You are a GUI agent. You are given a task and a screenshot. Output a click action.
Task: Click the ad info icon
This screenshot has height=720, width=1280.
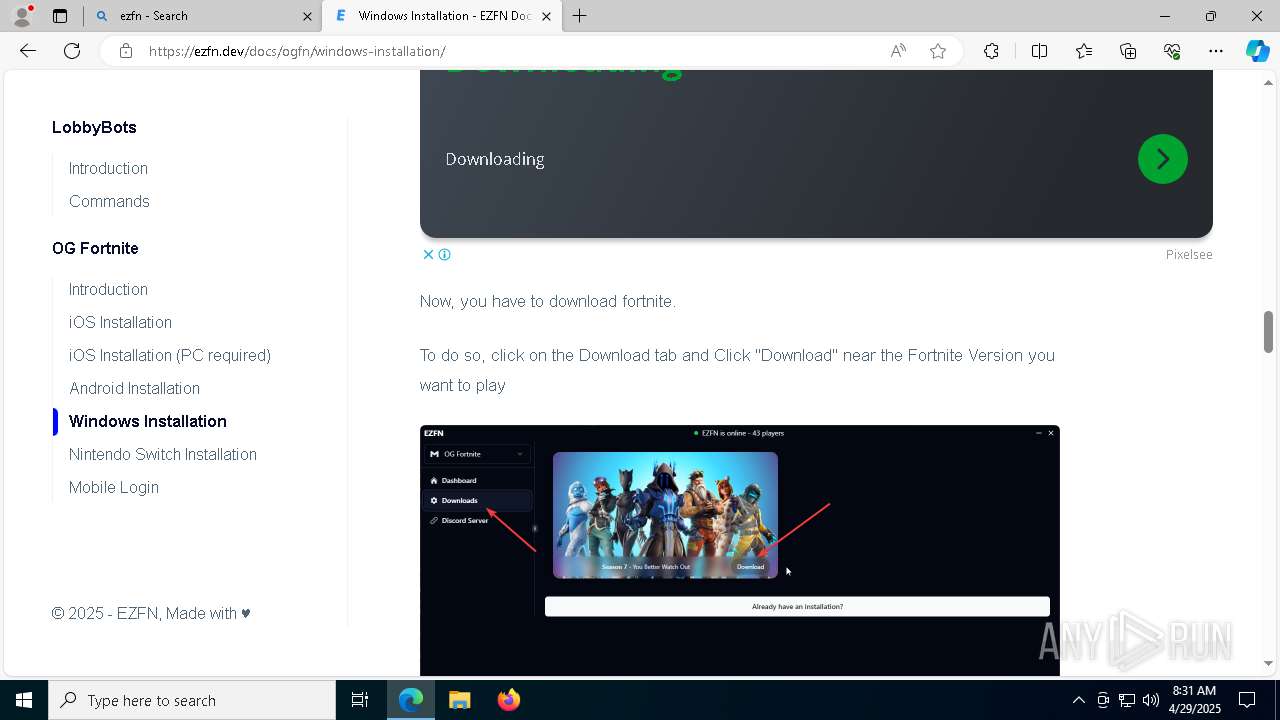445,254
